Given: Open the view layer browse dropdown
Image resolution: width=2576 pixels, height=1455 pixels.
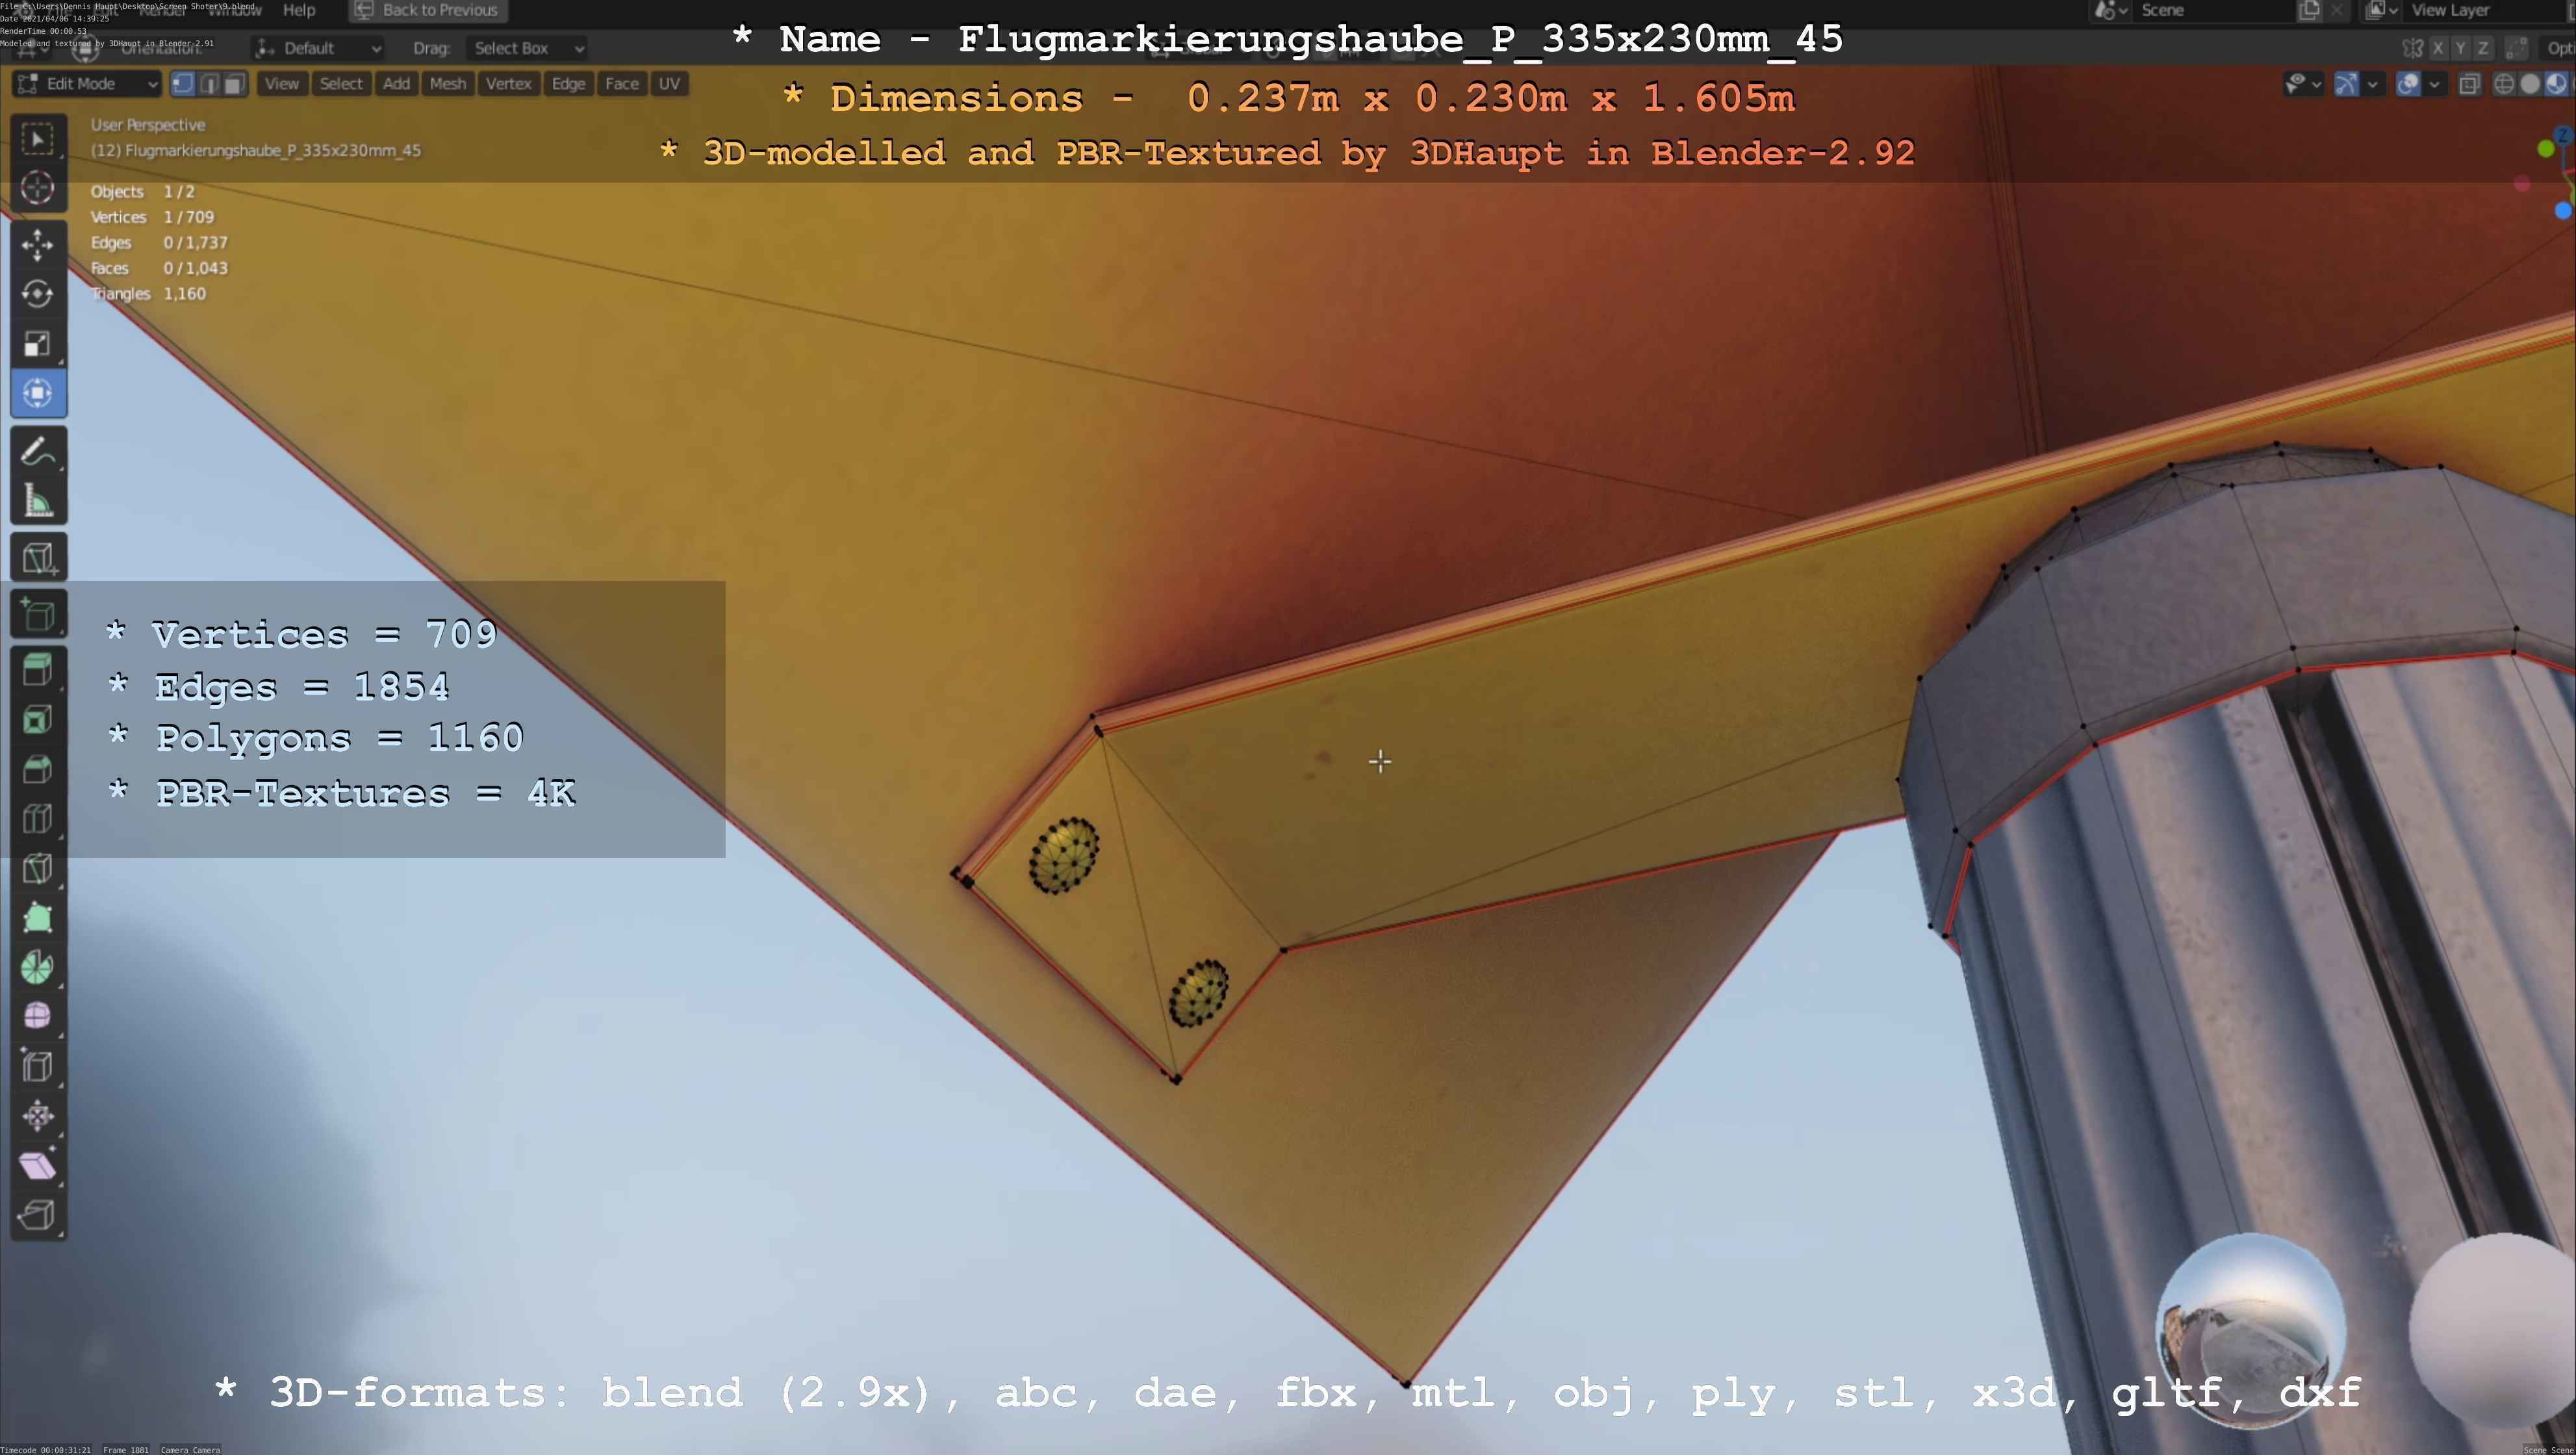Looking at the screenshot, I should pyautogui.click(x=2382, y=10).
